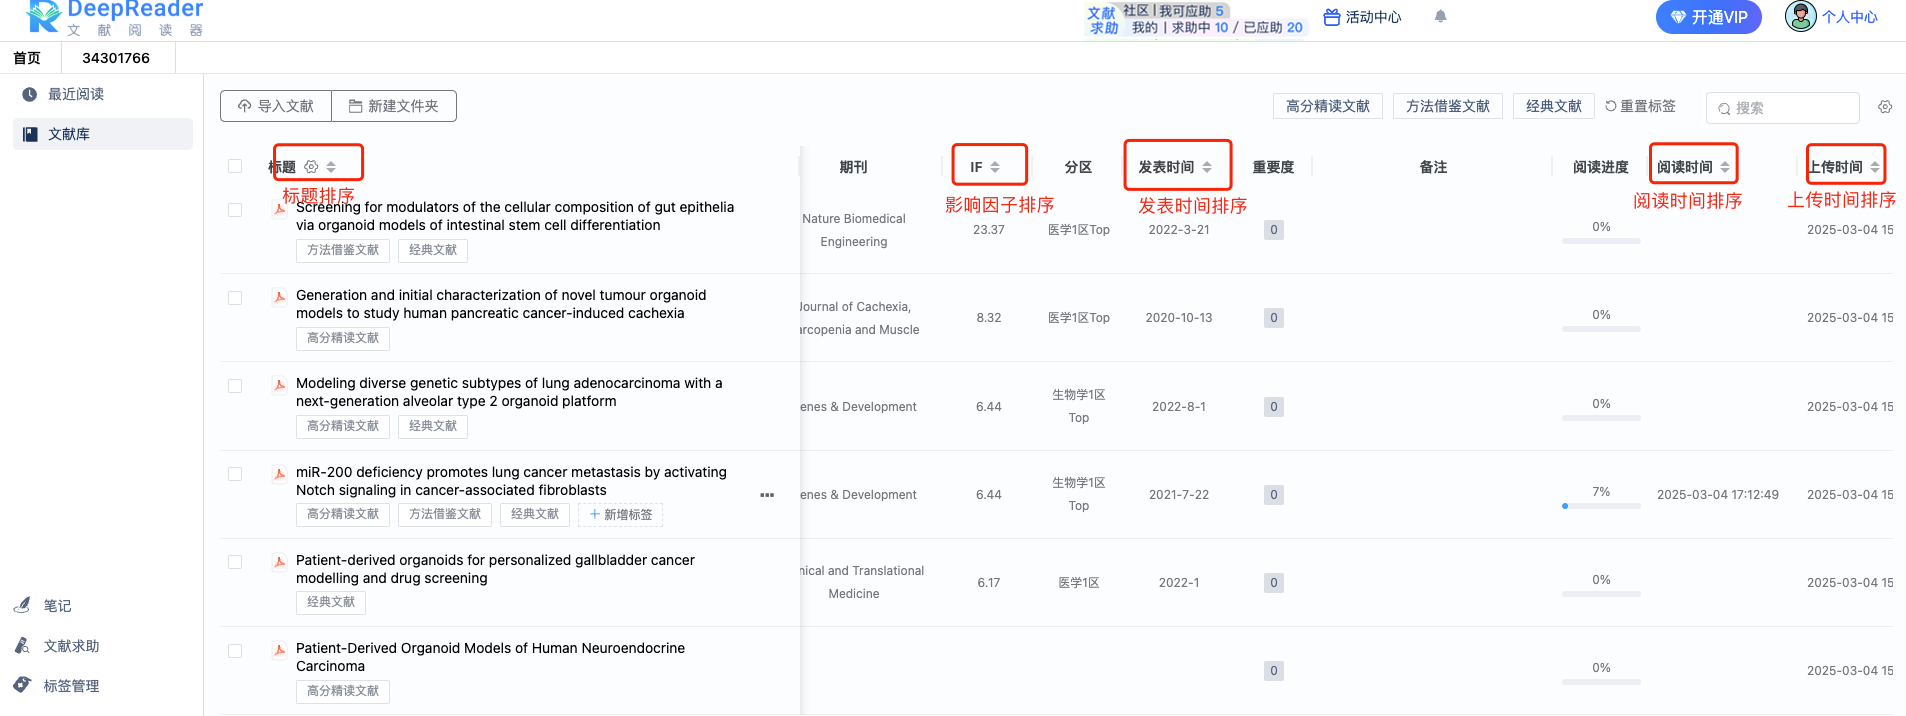The height and width of the screenshot is (716, 1906).
Task: Check the miR-200 deficiency row checkbox
Action: click(235, 474)
